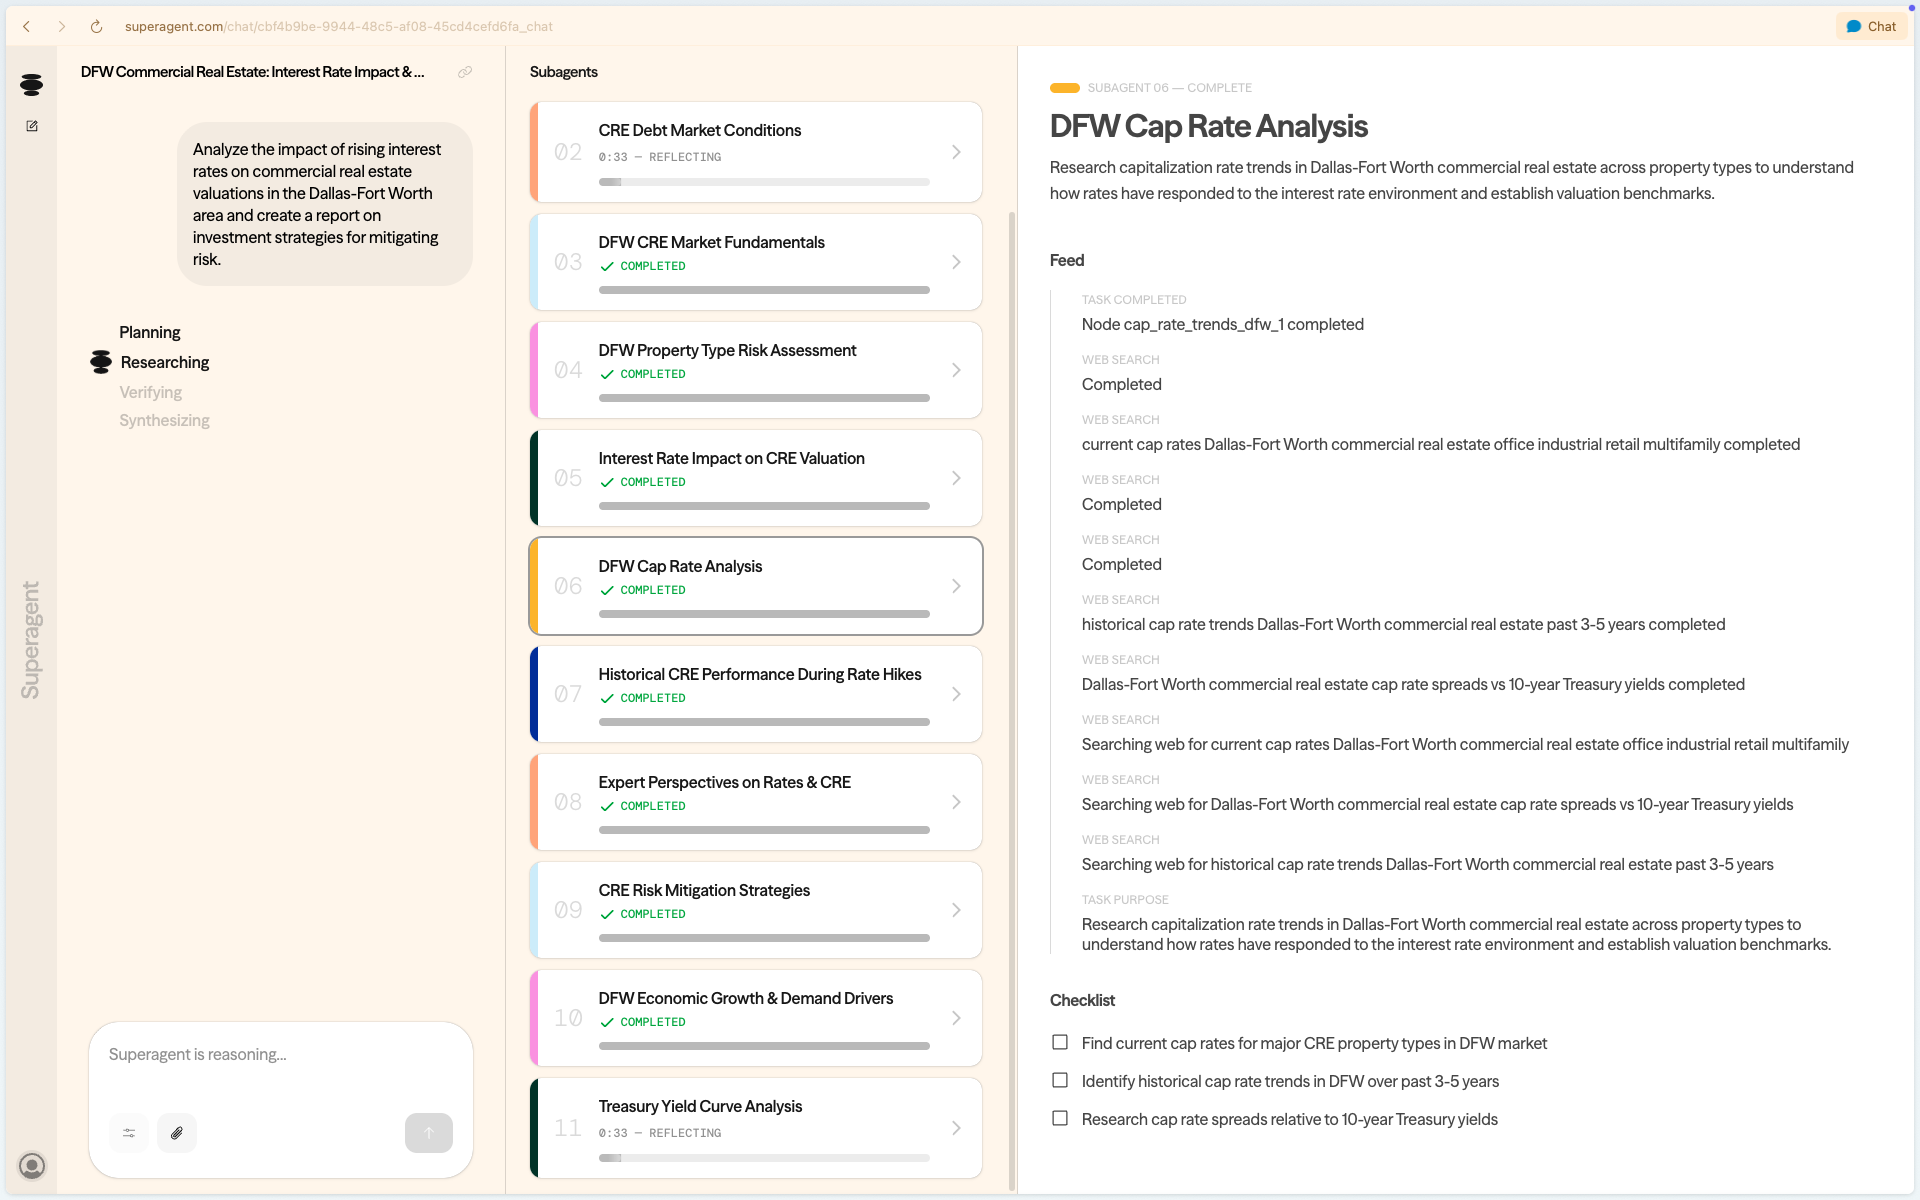Tick 'Identify historical cap rate trends' checkbox

[x=1060, y=1080]
